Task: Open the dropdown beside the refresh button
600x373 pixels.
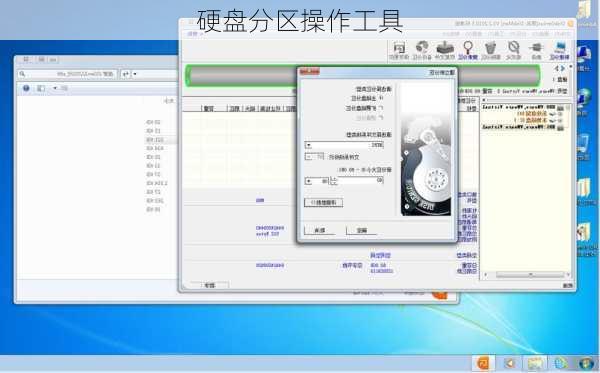Action: point(135,74)
